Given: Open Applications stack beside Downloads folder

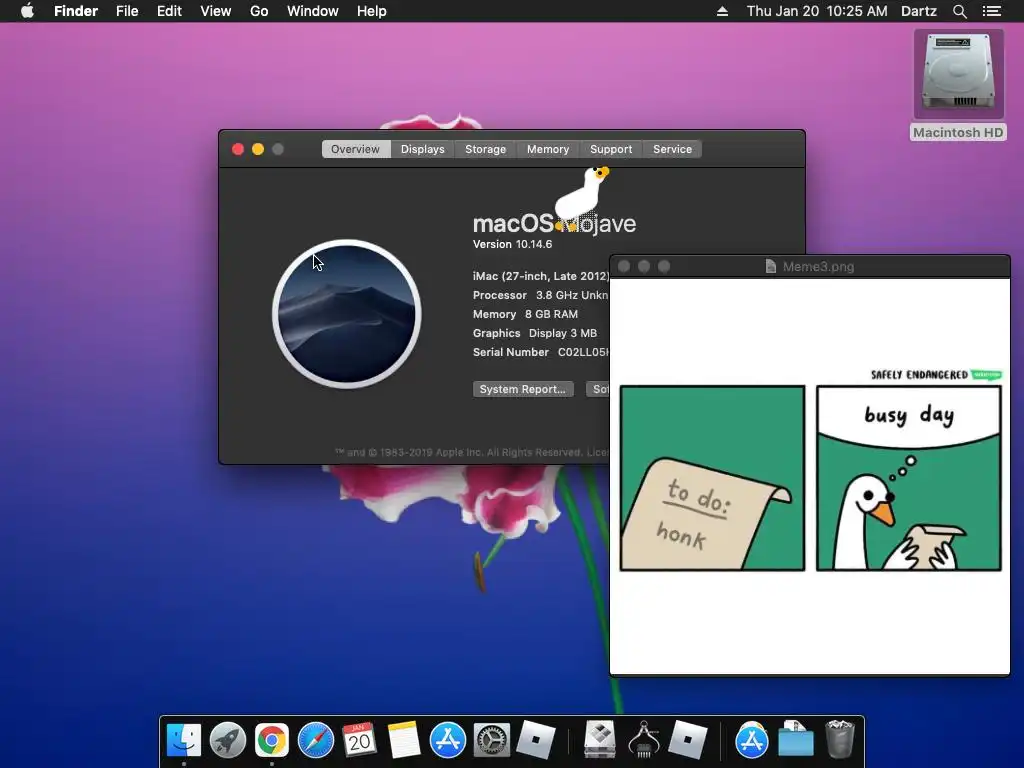Looking at the screenshot, I should (752, 740).
